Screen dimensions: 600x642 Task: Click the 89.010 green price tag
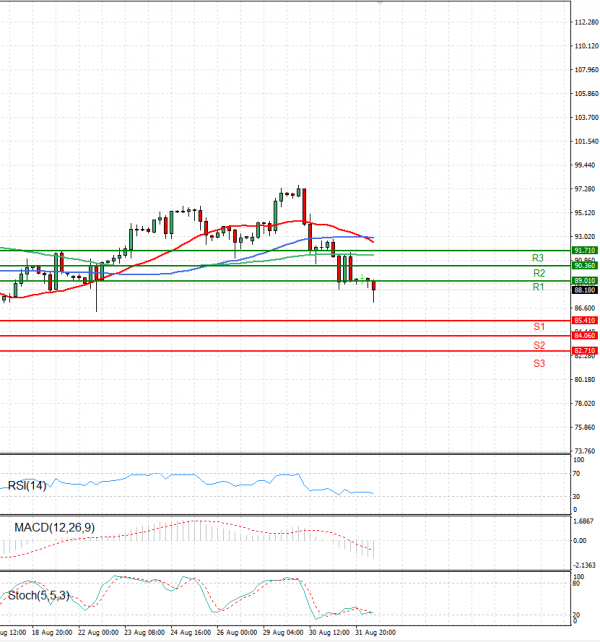pos(585,281)
